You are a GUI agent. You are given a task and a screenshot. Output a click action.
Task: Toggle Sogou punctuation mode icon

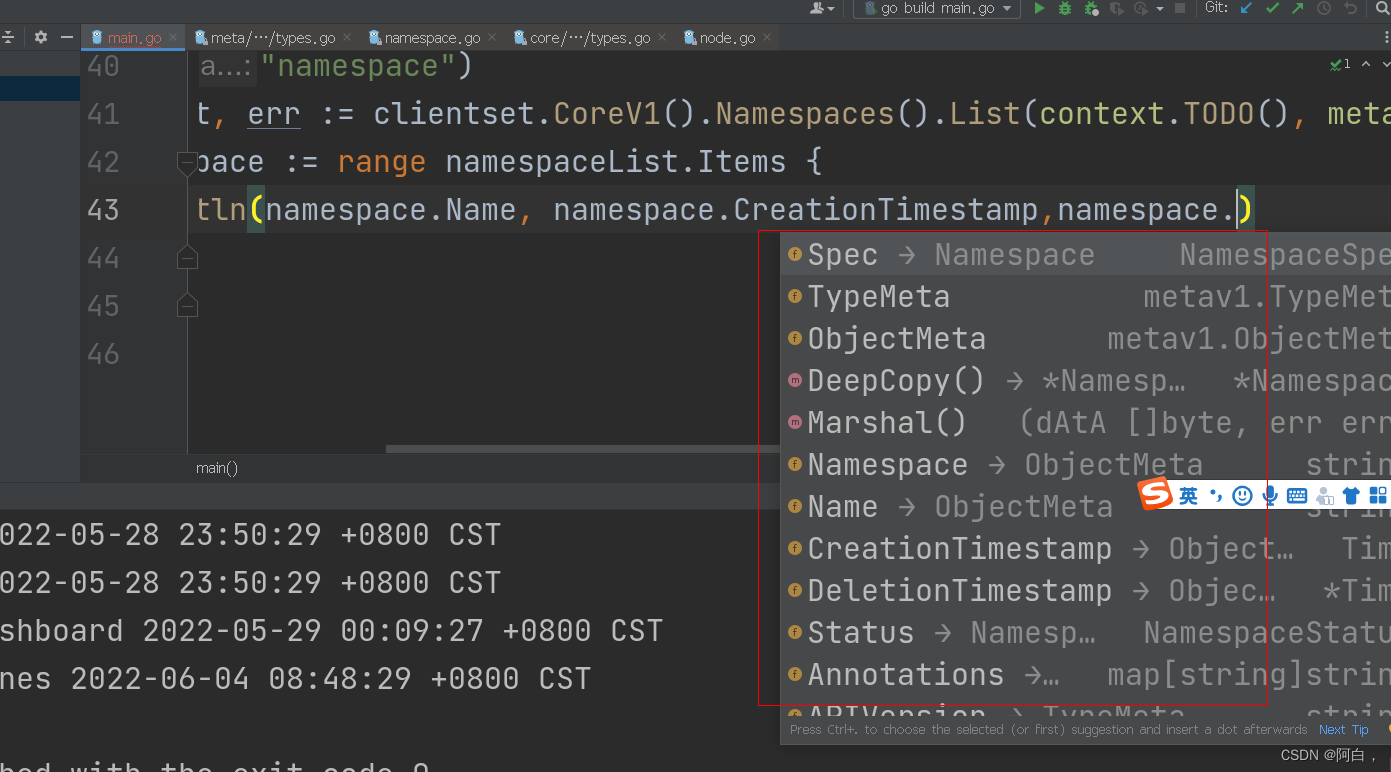click(1215, 496)
